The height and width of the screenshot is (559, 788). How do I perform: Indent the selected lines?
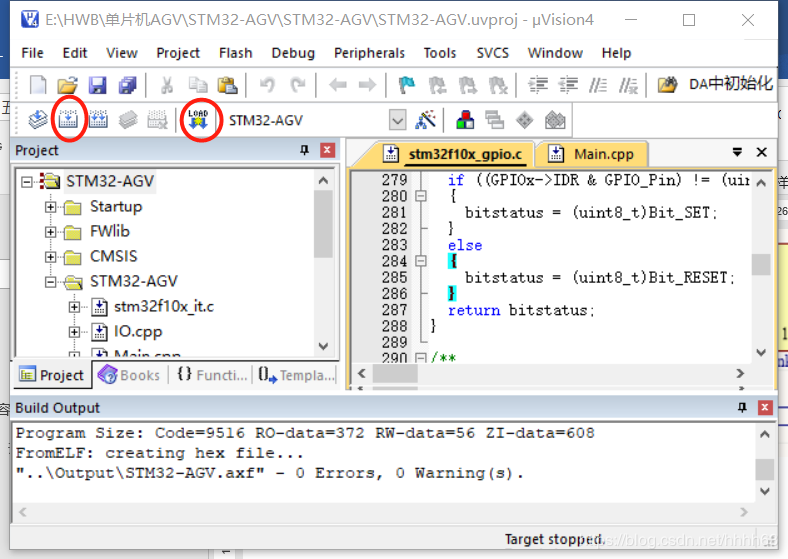click(x=538, y=84)
